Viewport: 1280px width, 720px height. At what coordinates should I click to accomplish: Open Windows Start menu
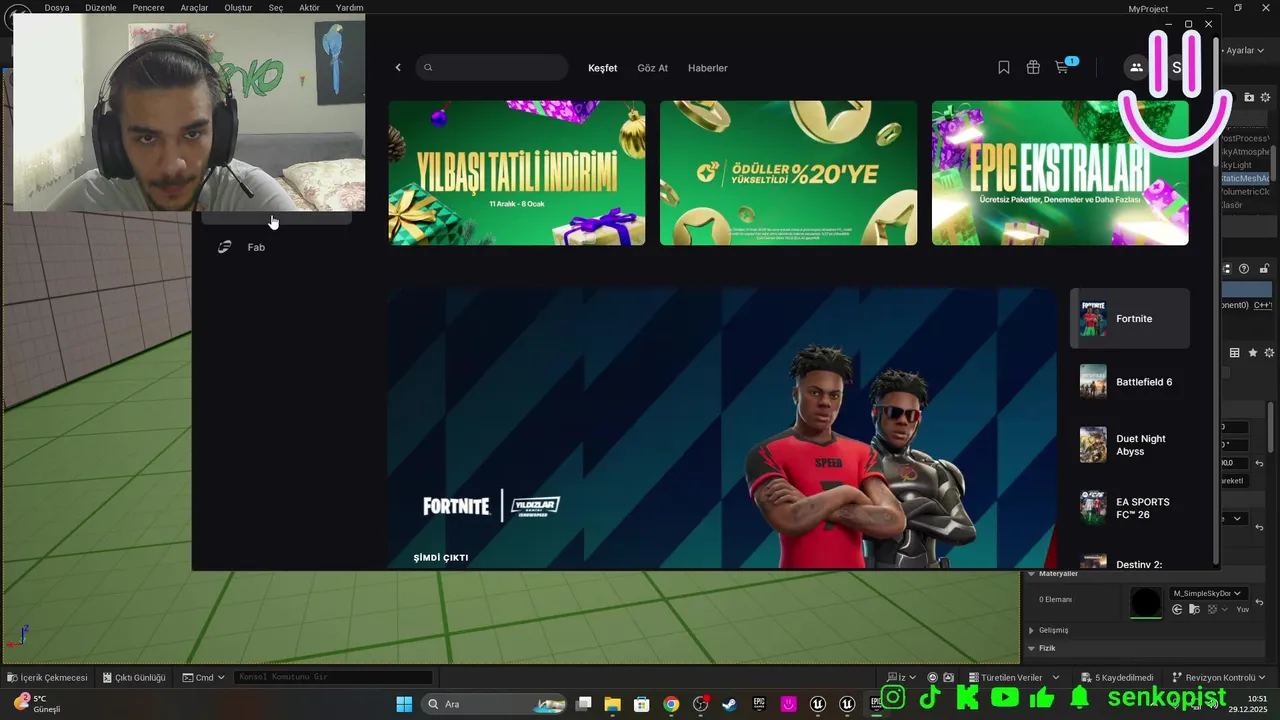[404, 704]
